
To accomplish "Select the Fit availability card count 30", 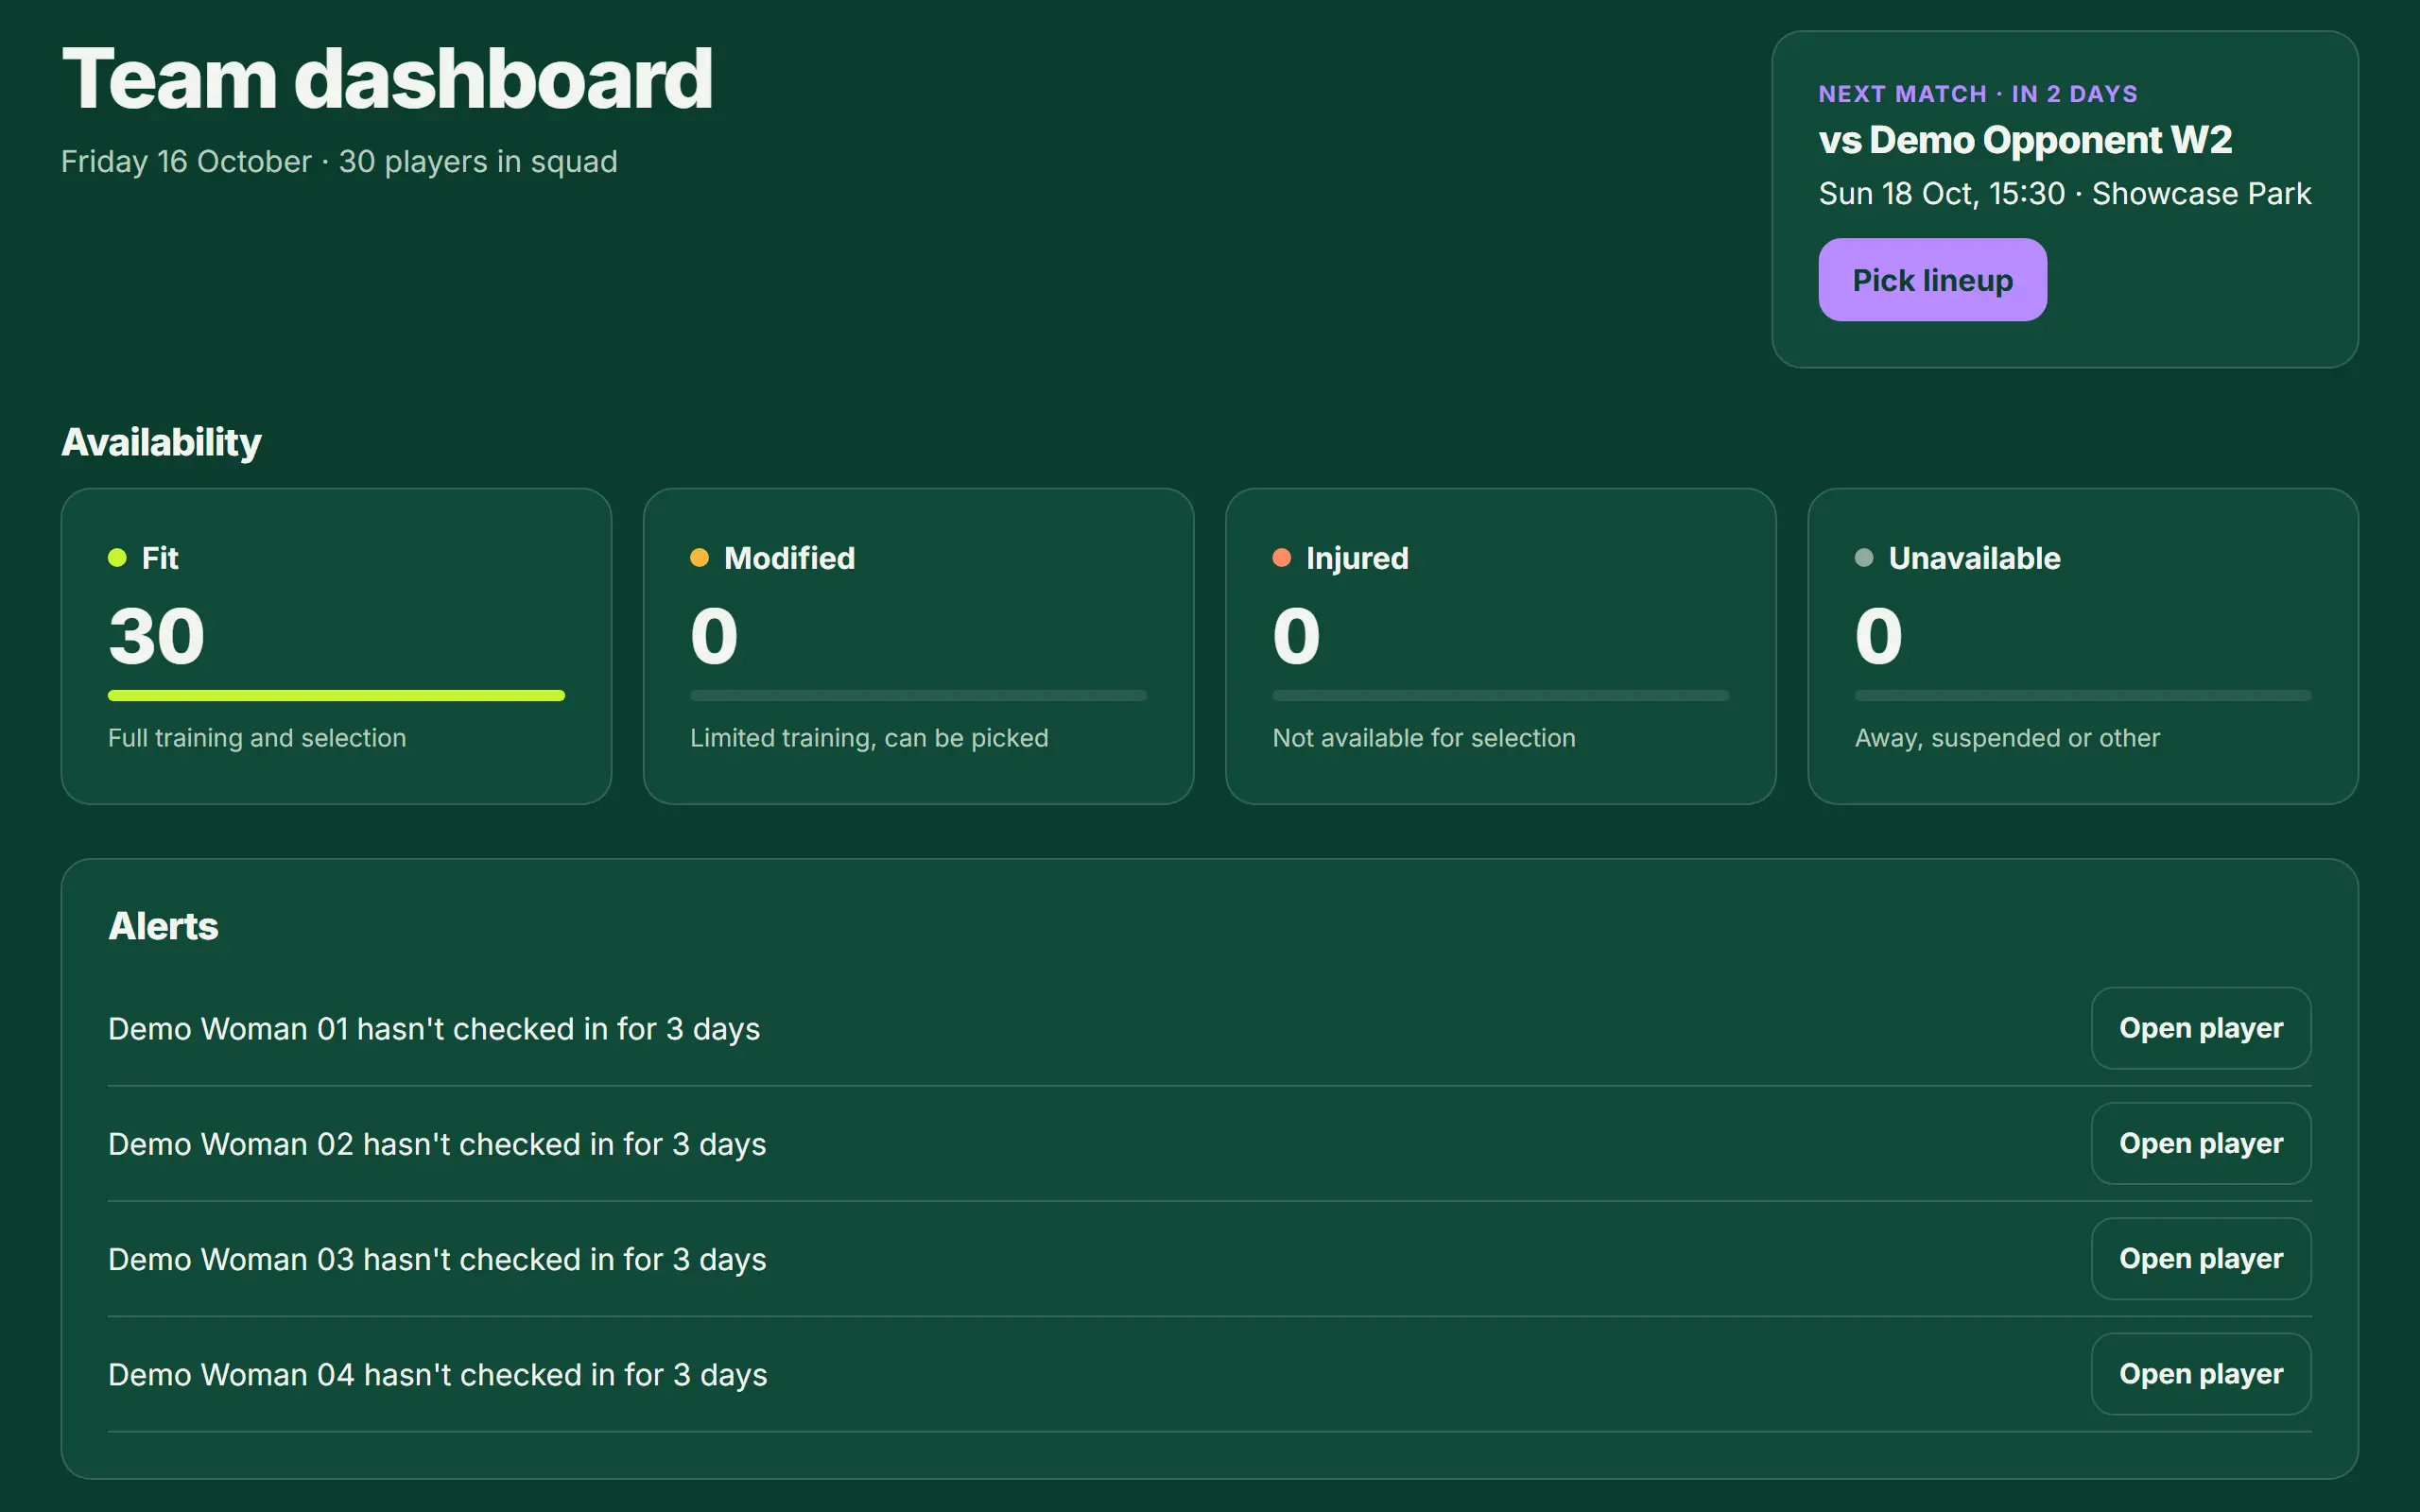I will (157, 636).
